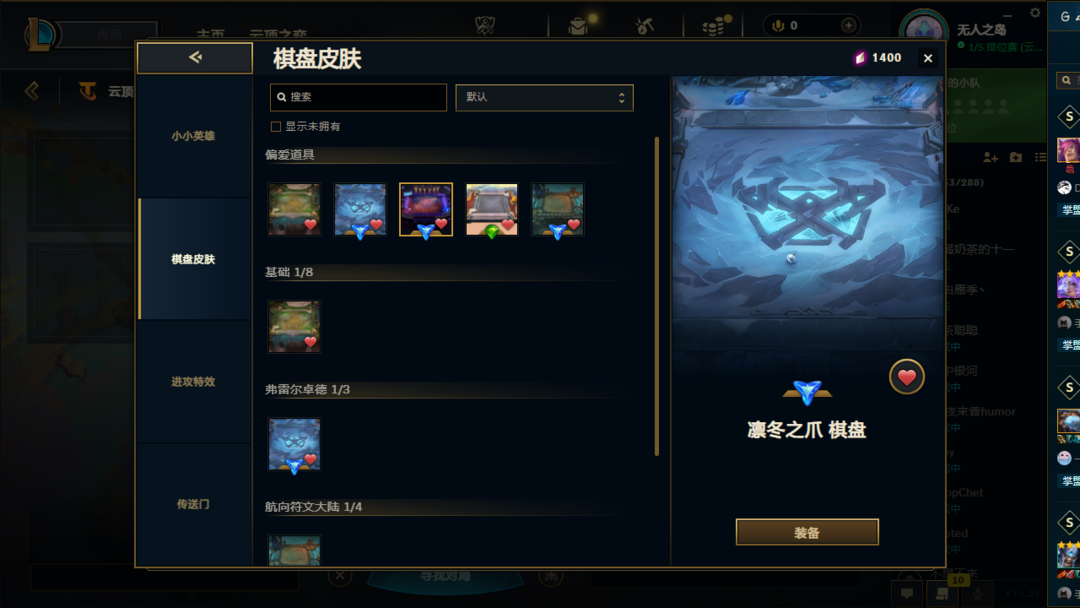1080x608 pixels.
Task: Click the purple currency icon showing 1400
Action: tap(860, 58)
